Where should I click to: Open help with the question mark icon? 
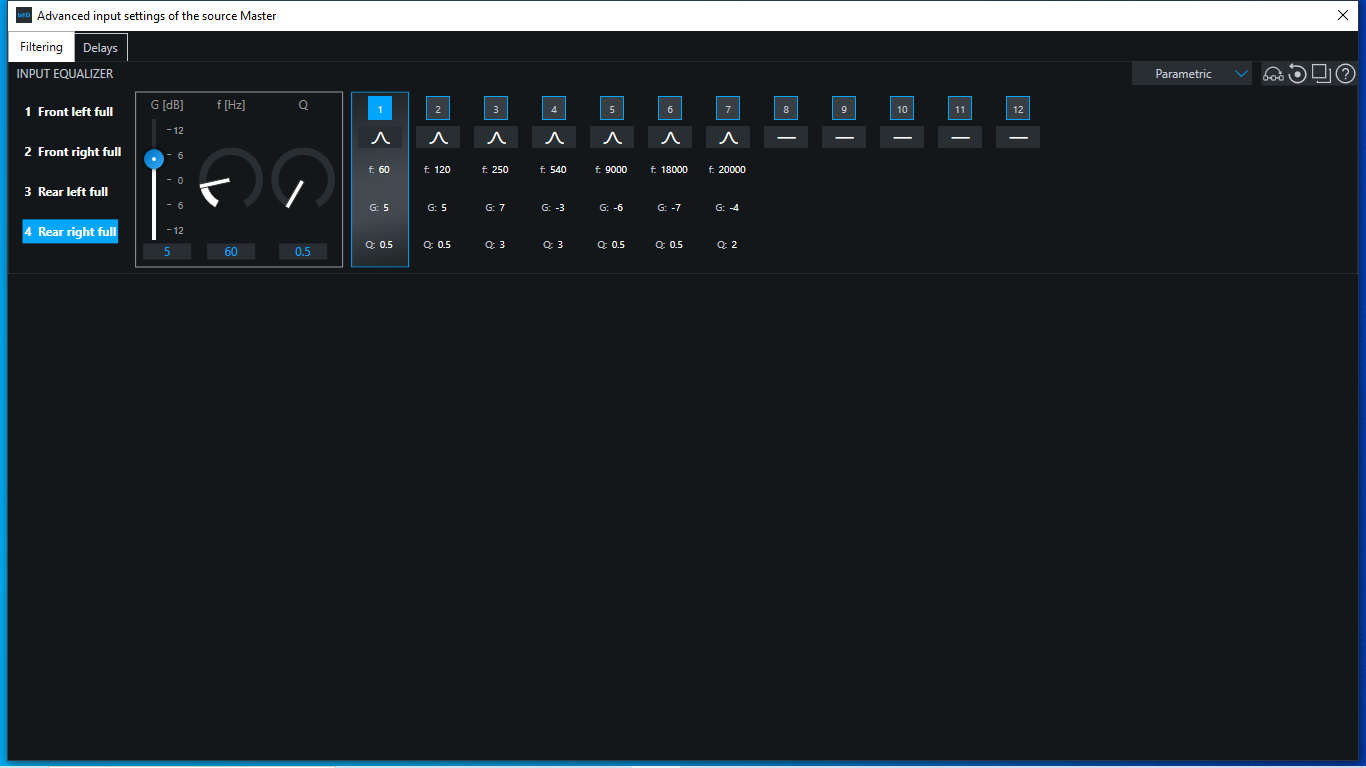(1345, 74)
